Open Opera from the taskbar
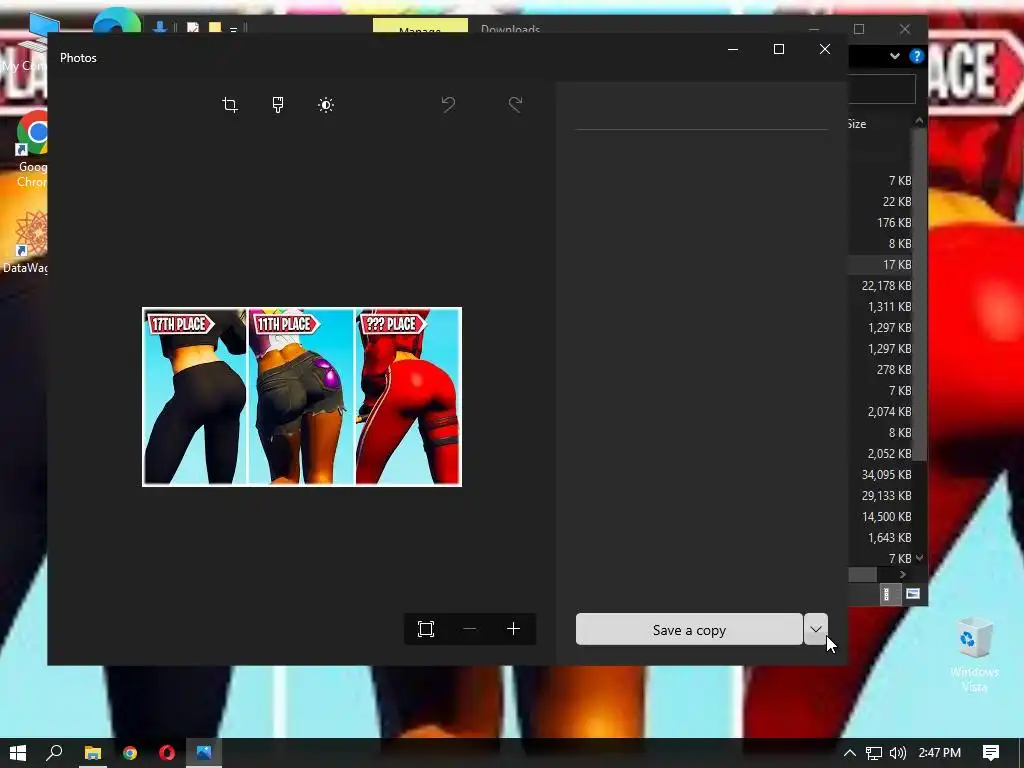Screen dimensions: 1024x768 click(x=167, y=753)
